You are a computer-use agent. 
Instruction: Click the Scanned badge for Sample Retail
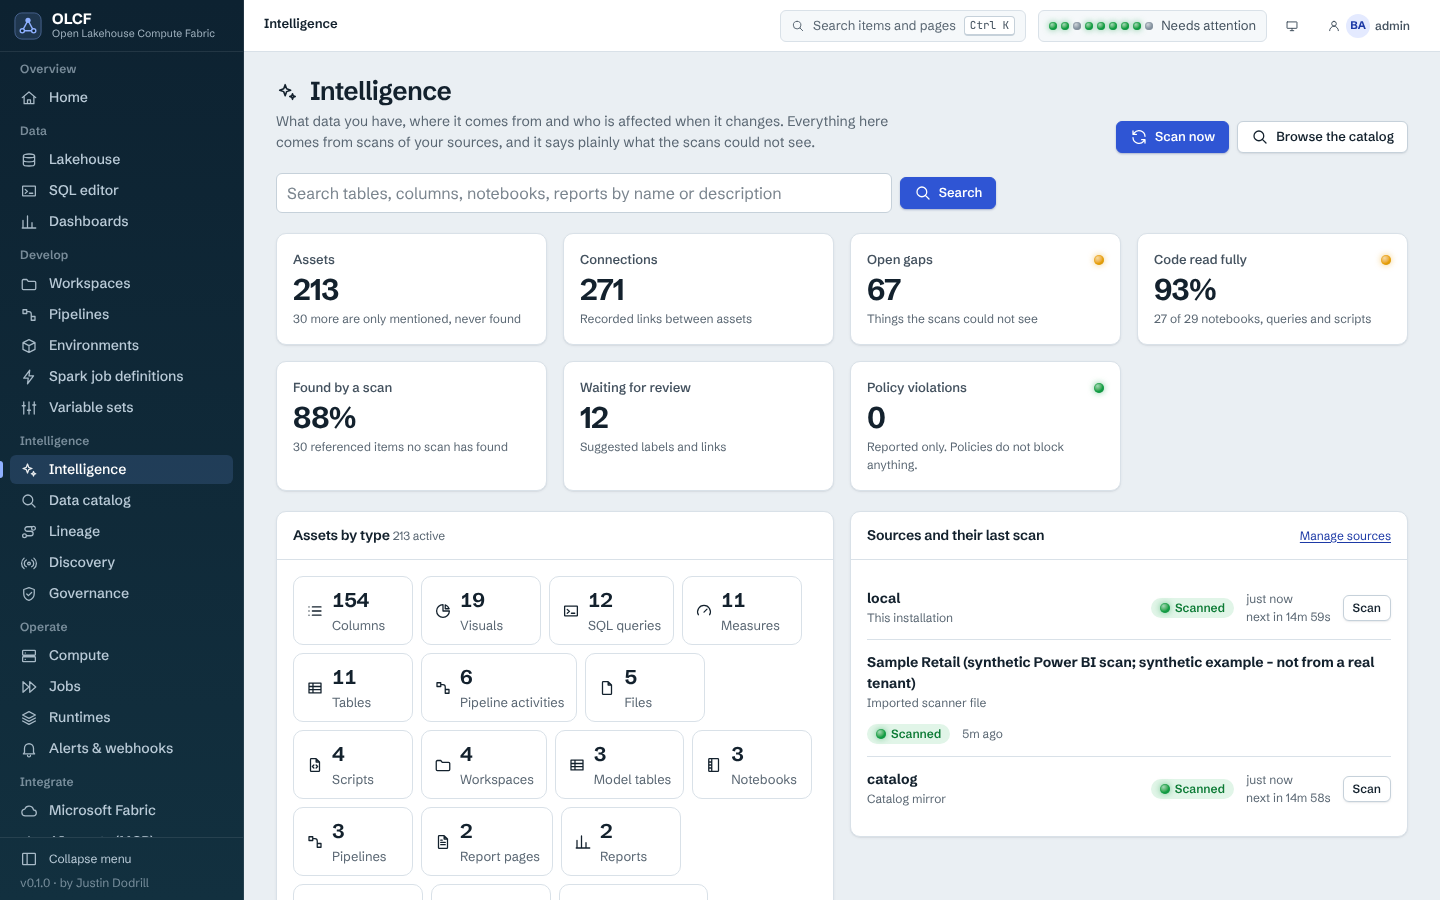908,734
